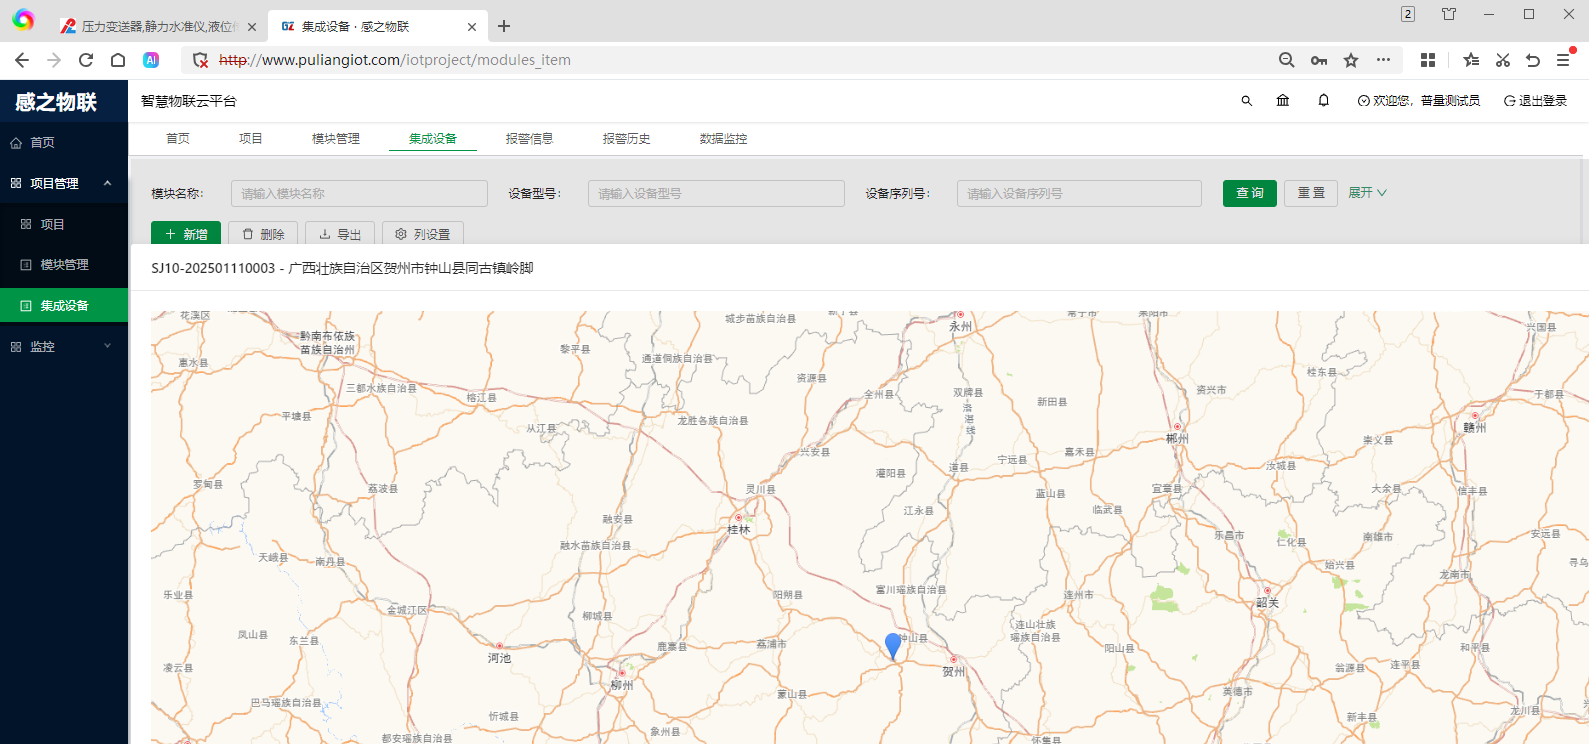Viewport: 1589px width, 744px height.
Task: Open browser extensions grid icon
Action: [x=1428, y=60]
